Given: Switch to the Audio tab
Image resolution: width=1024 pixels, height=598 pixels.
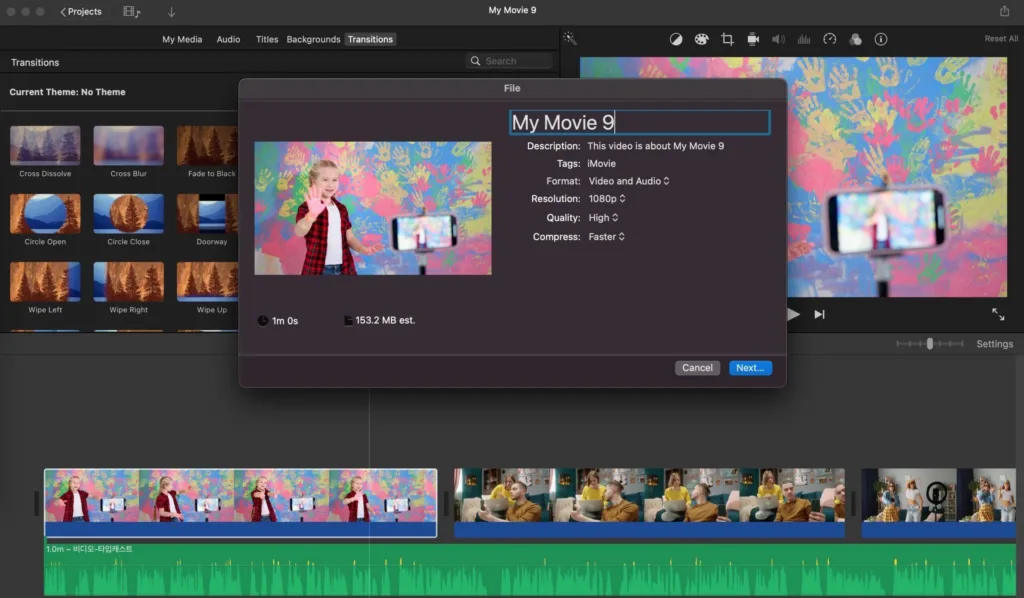Looking at the screenshot, I should click(229, 39).
